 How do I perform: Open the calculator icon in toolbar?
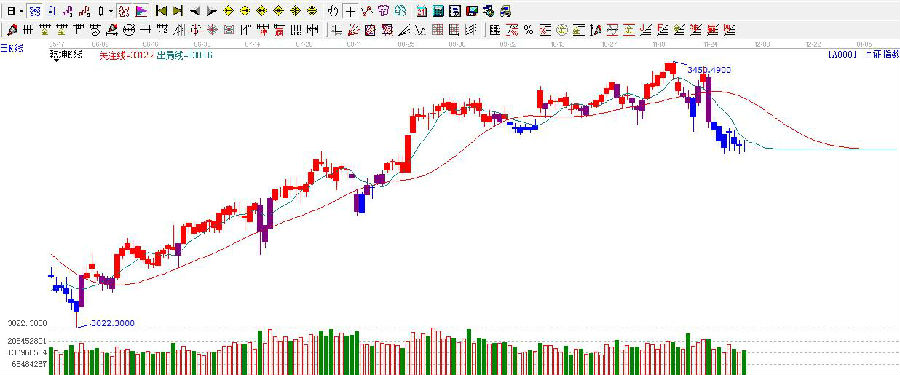coord(439,10)
